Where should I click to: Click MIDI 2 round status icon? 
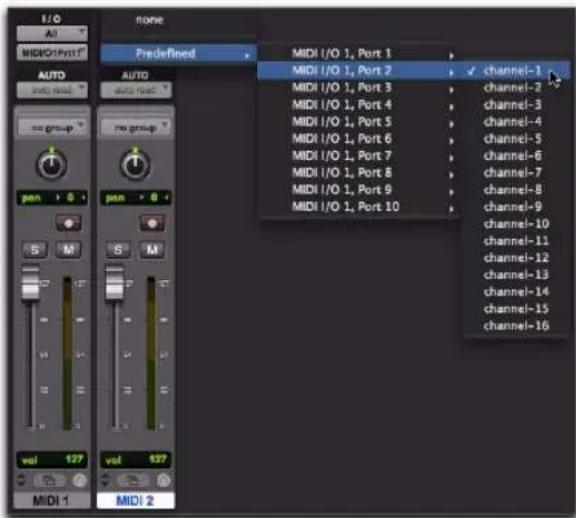pyautogui.click(x=164, y=480)
